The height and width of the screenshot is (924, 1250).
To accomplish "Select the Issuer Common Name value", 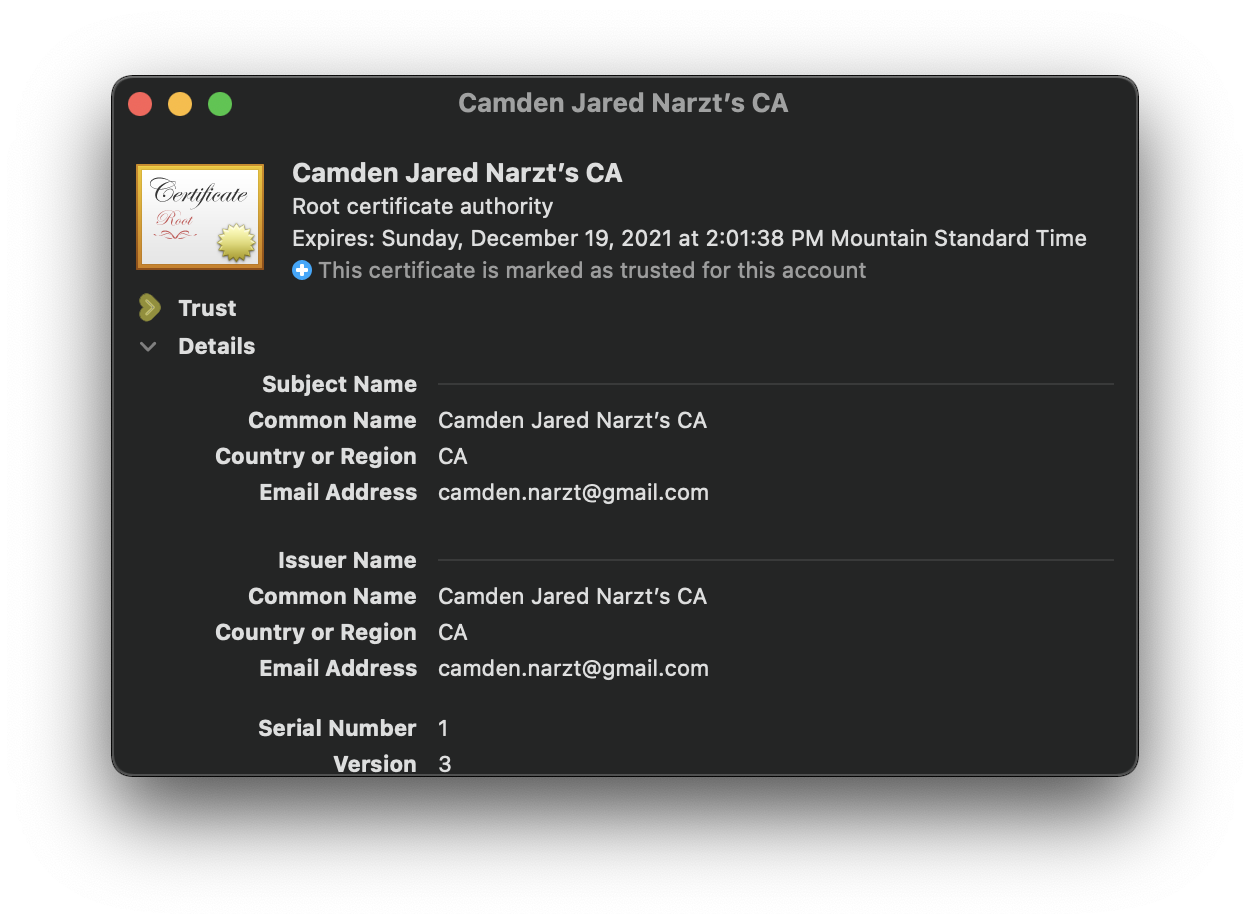I will (x=572, y=596).
